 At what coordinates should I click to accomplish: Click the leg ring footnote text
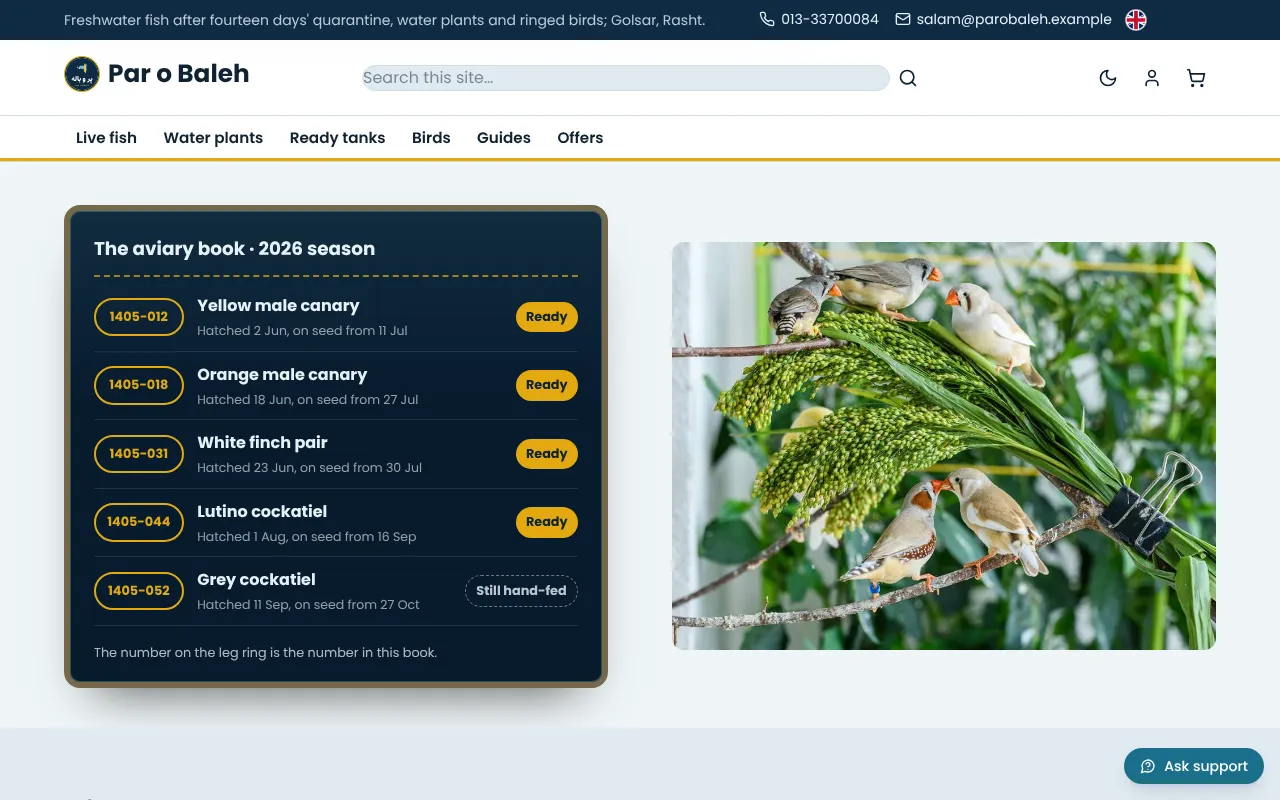pyautogui.click(x=265, y=653)
